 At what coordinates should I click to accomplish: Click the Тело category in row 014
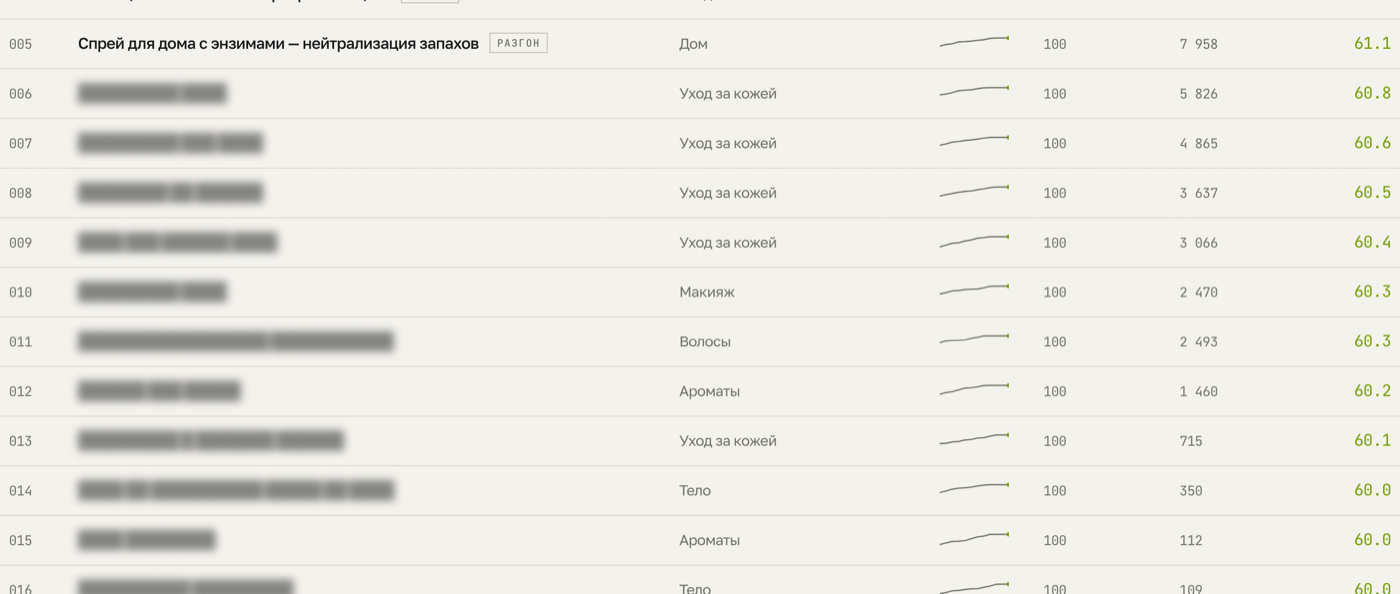pyautogui.click(x=695, y=490)
